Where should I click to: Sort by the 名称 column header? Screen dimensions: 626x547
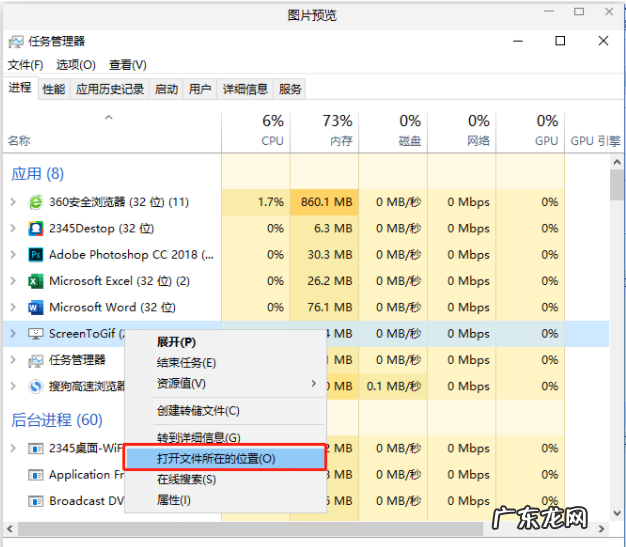point(112,132)
